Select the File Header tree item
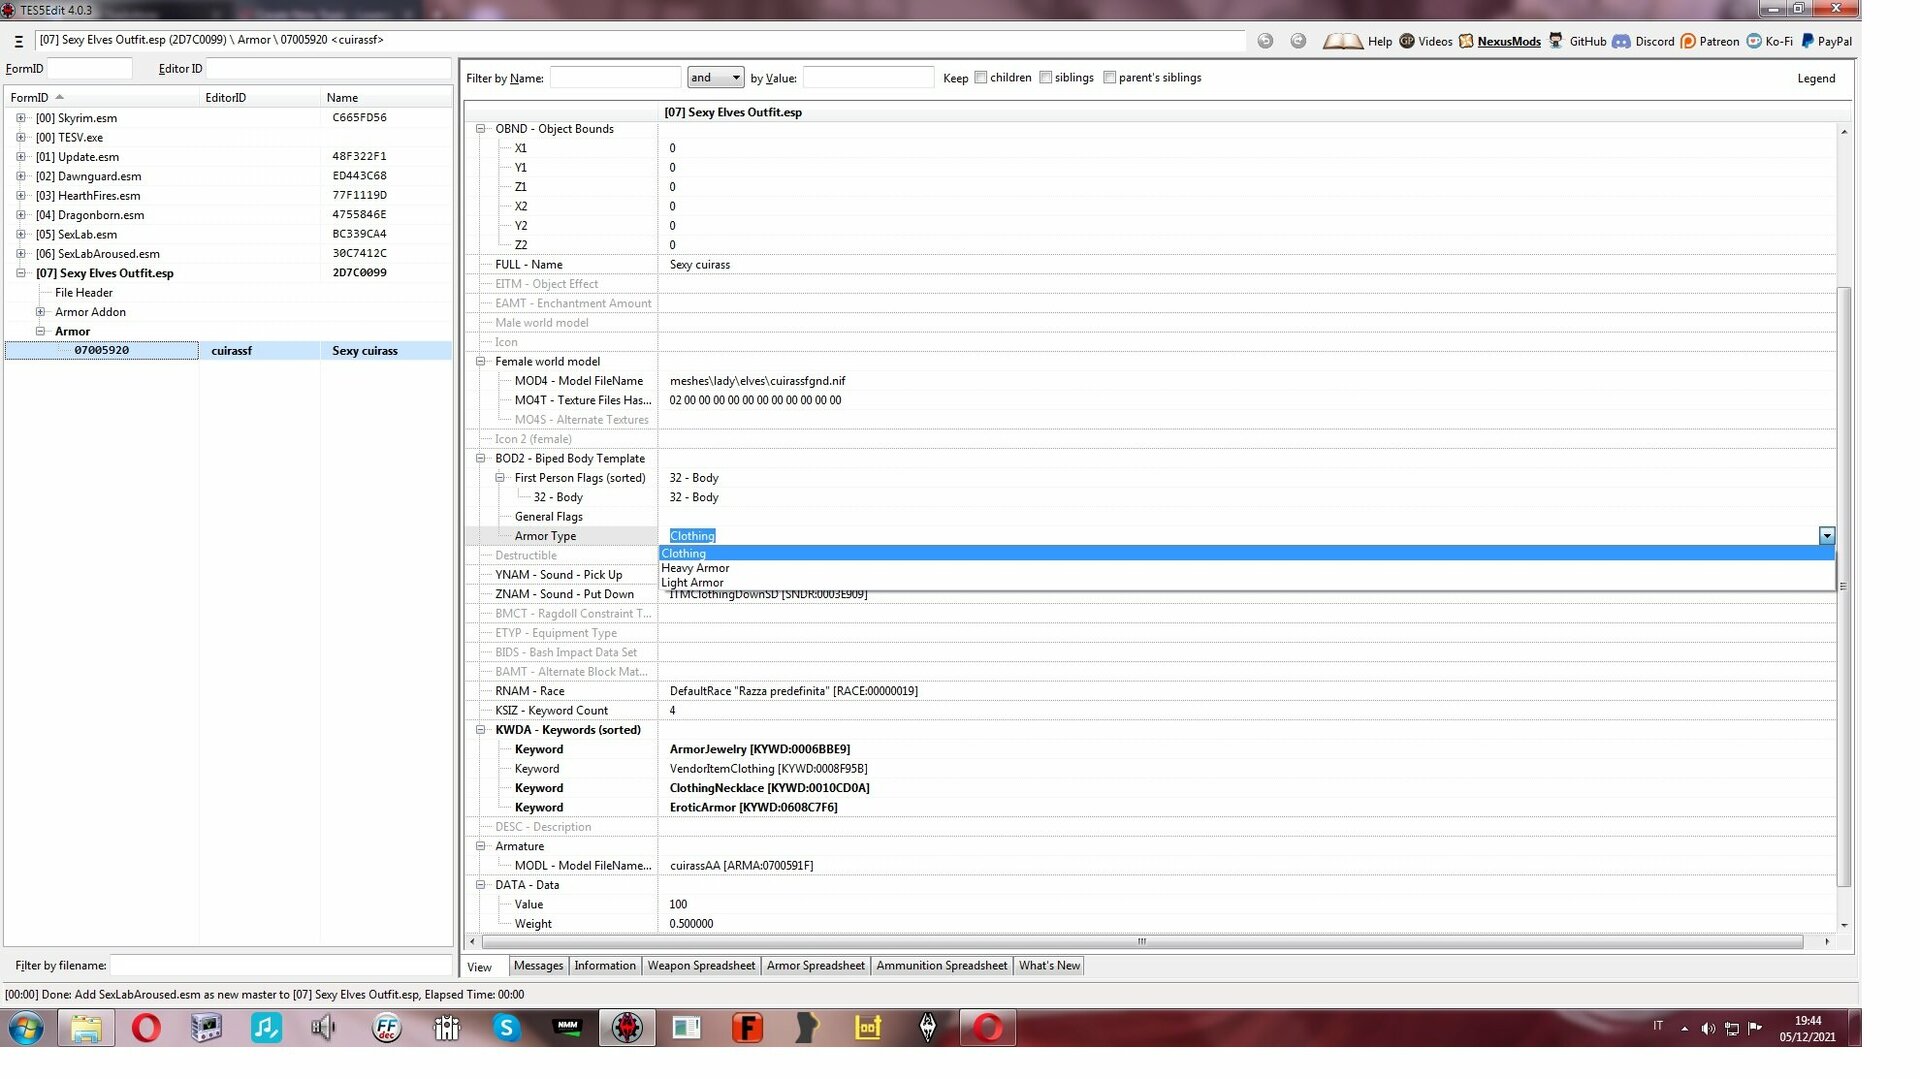Image resolution: width=1920 pixels, height=1079 pixels. (x=84, y=293)
